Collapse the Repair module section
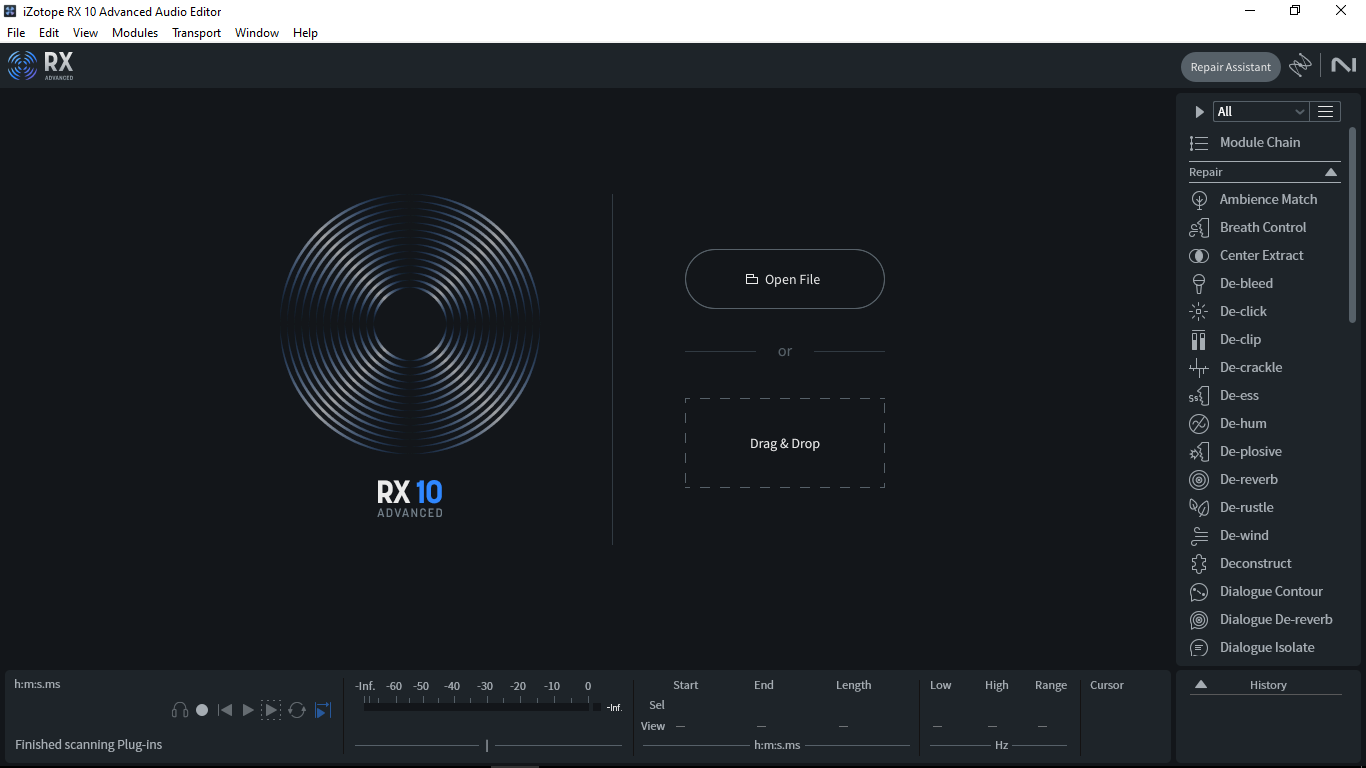This screenshot has height=768, width=1366. (1331, 172)
